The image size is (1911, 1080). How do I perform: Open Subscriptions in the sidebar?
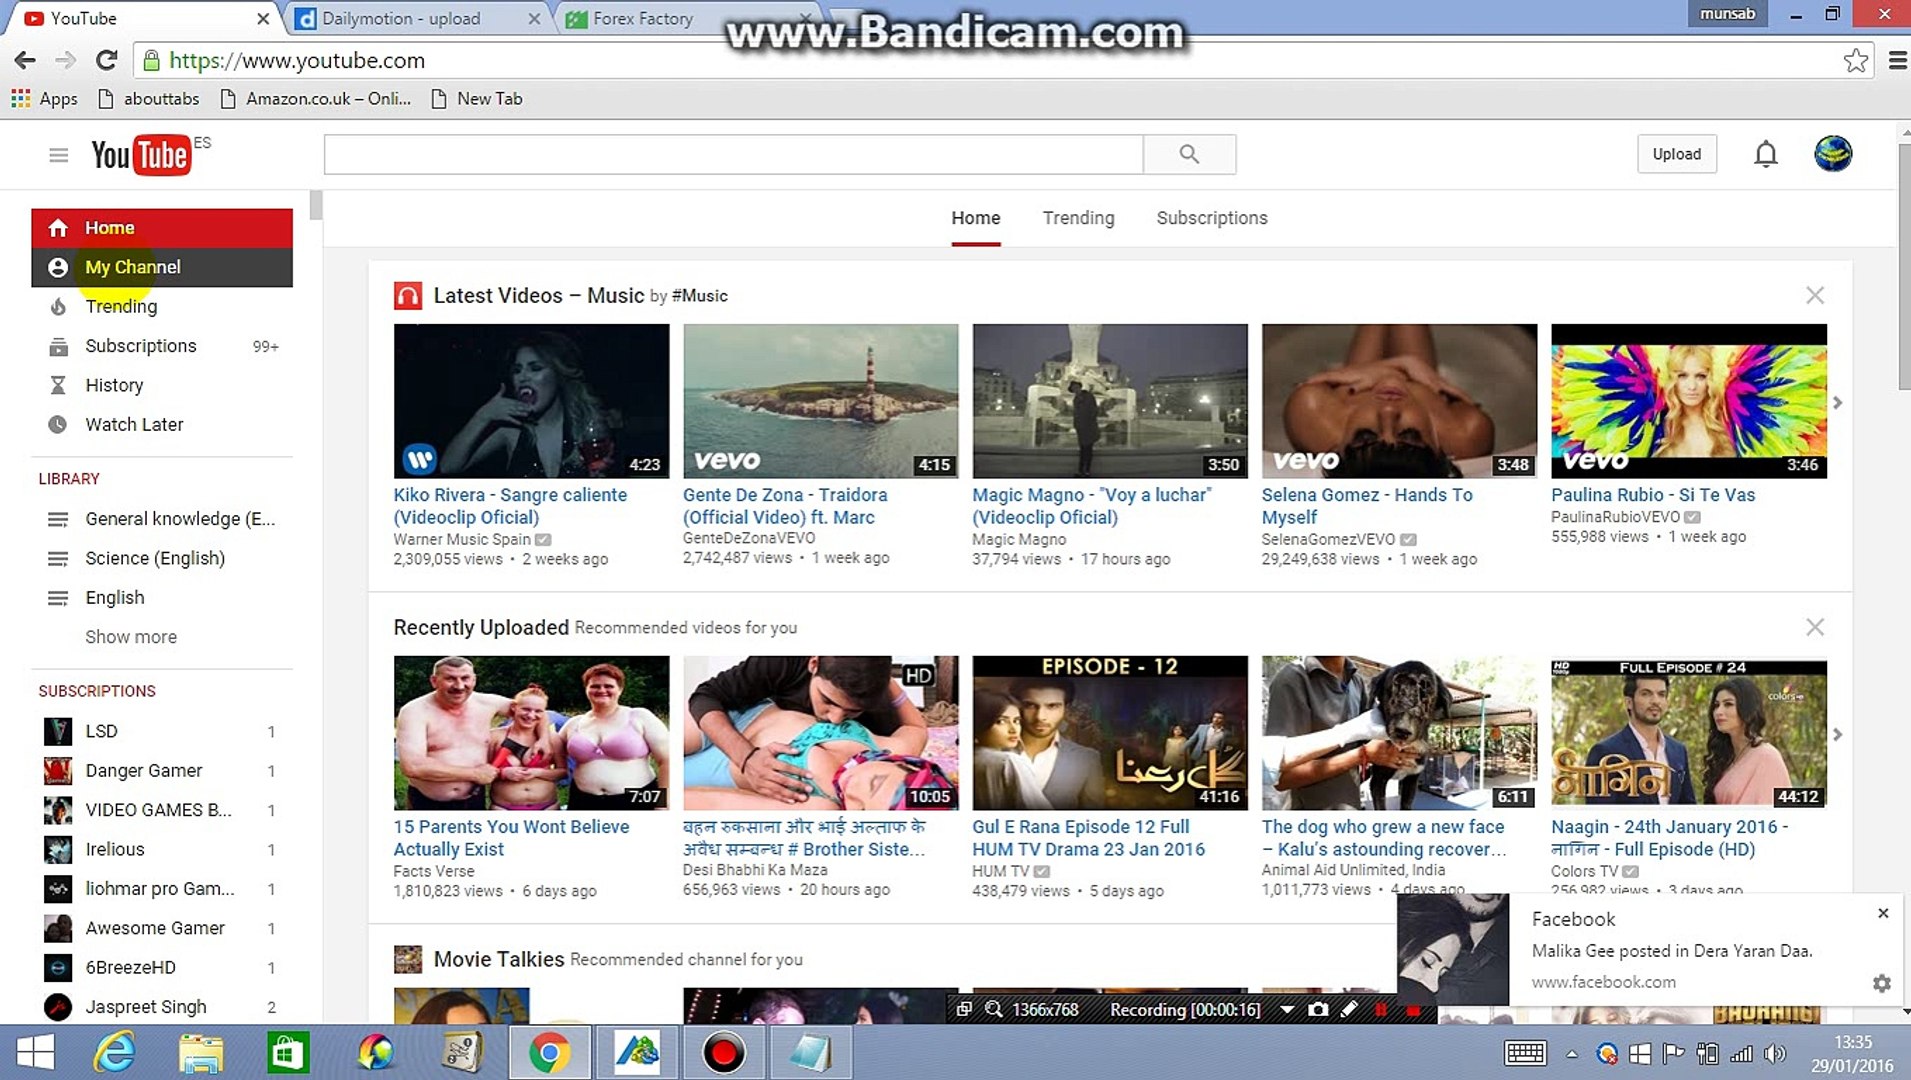162,346
